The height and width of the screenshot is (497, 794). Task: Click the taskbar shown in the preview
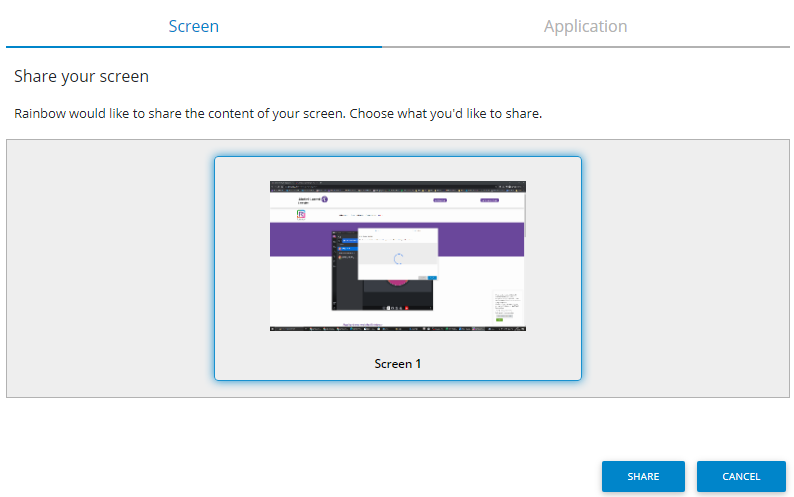(397, 328)
